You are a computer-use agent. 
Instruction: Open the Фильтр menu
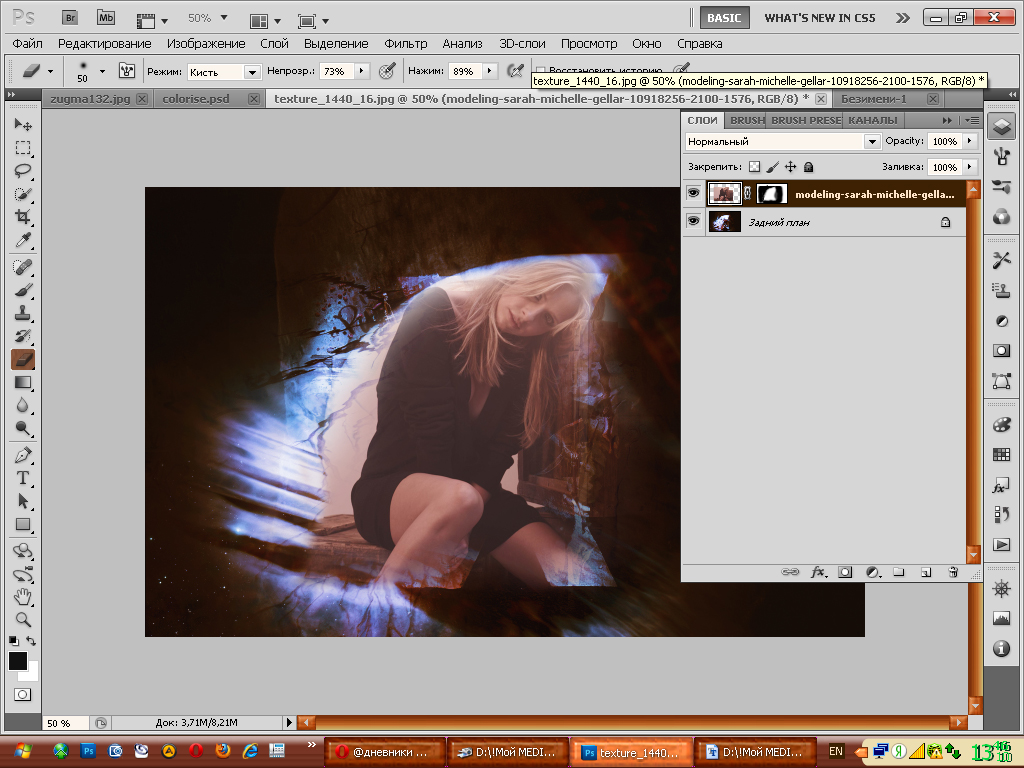tap(406, 44)
